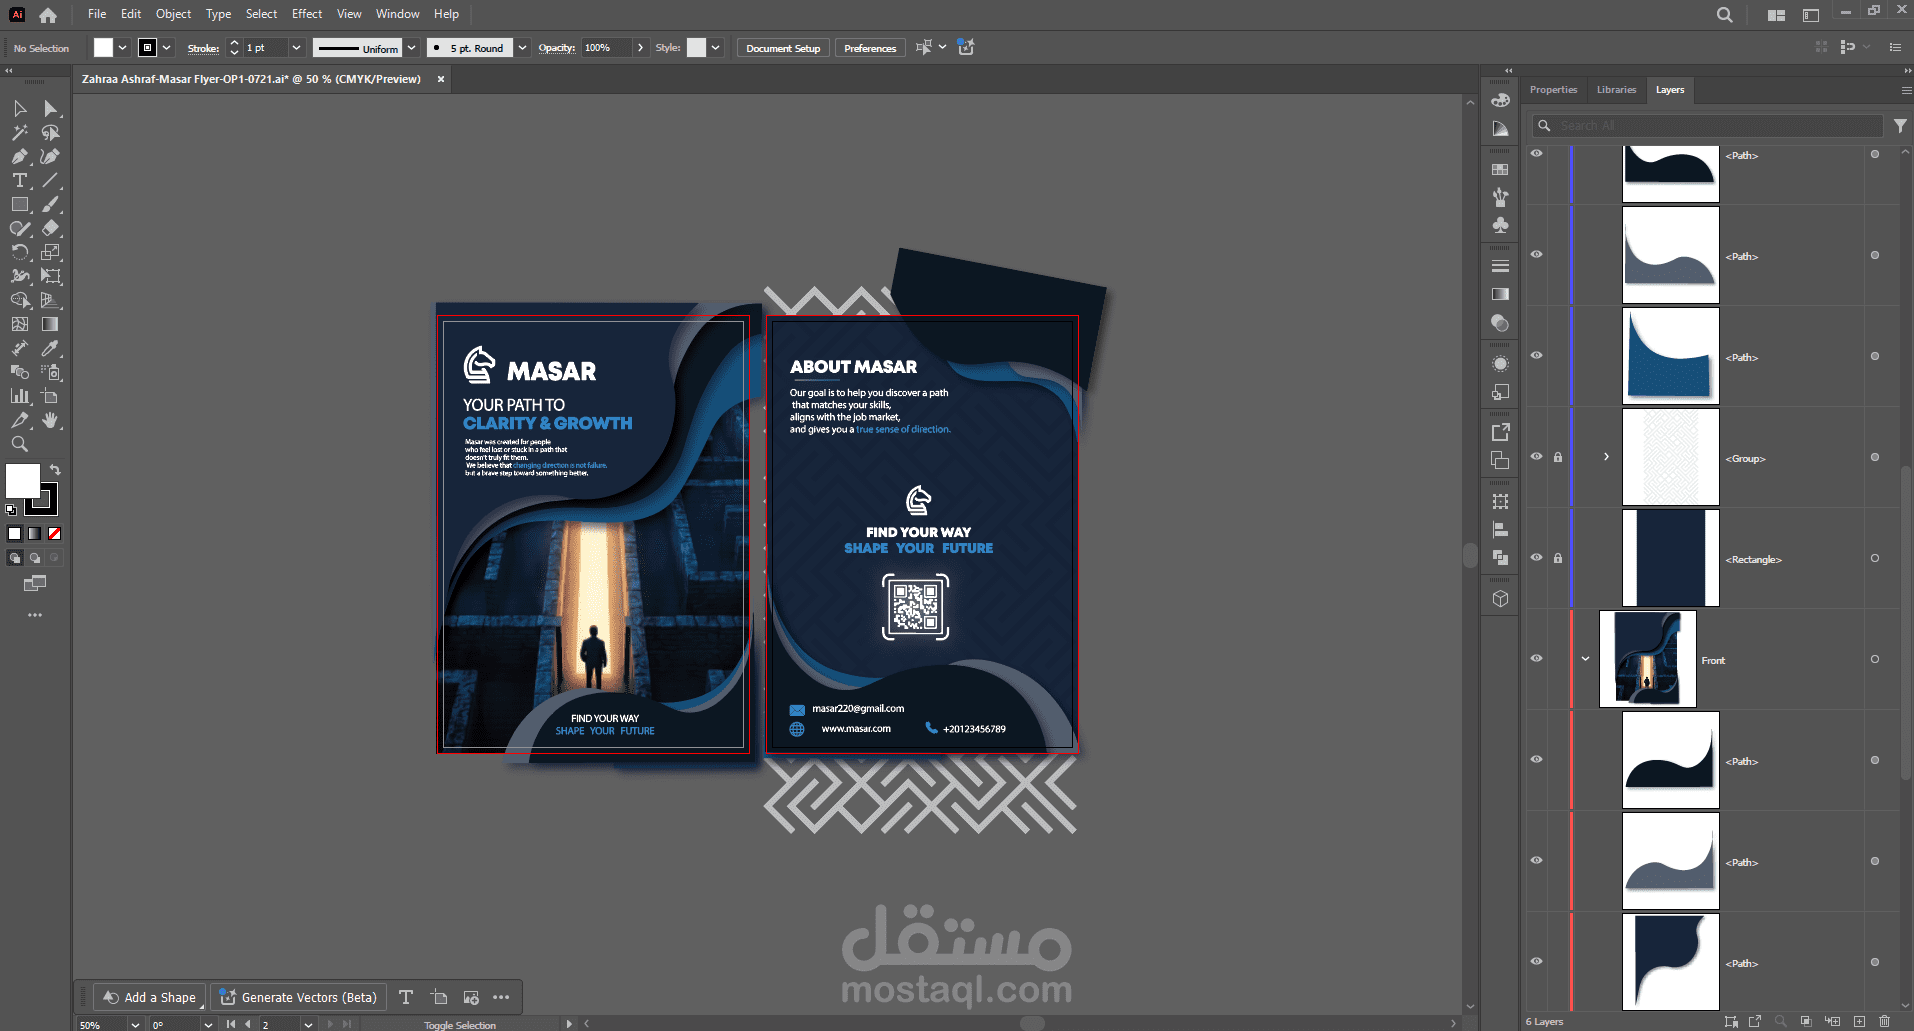1914x1031 pixels.
Task: Switch to the Properties tab
Action: click(1553, 90)
